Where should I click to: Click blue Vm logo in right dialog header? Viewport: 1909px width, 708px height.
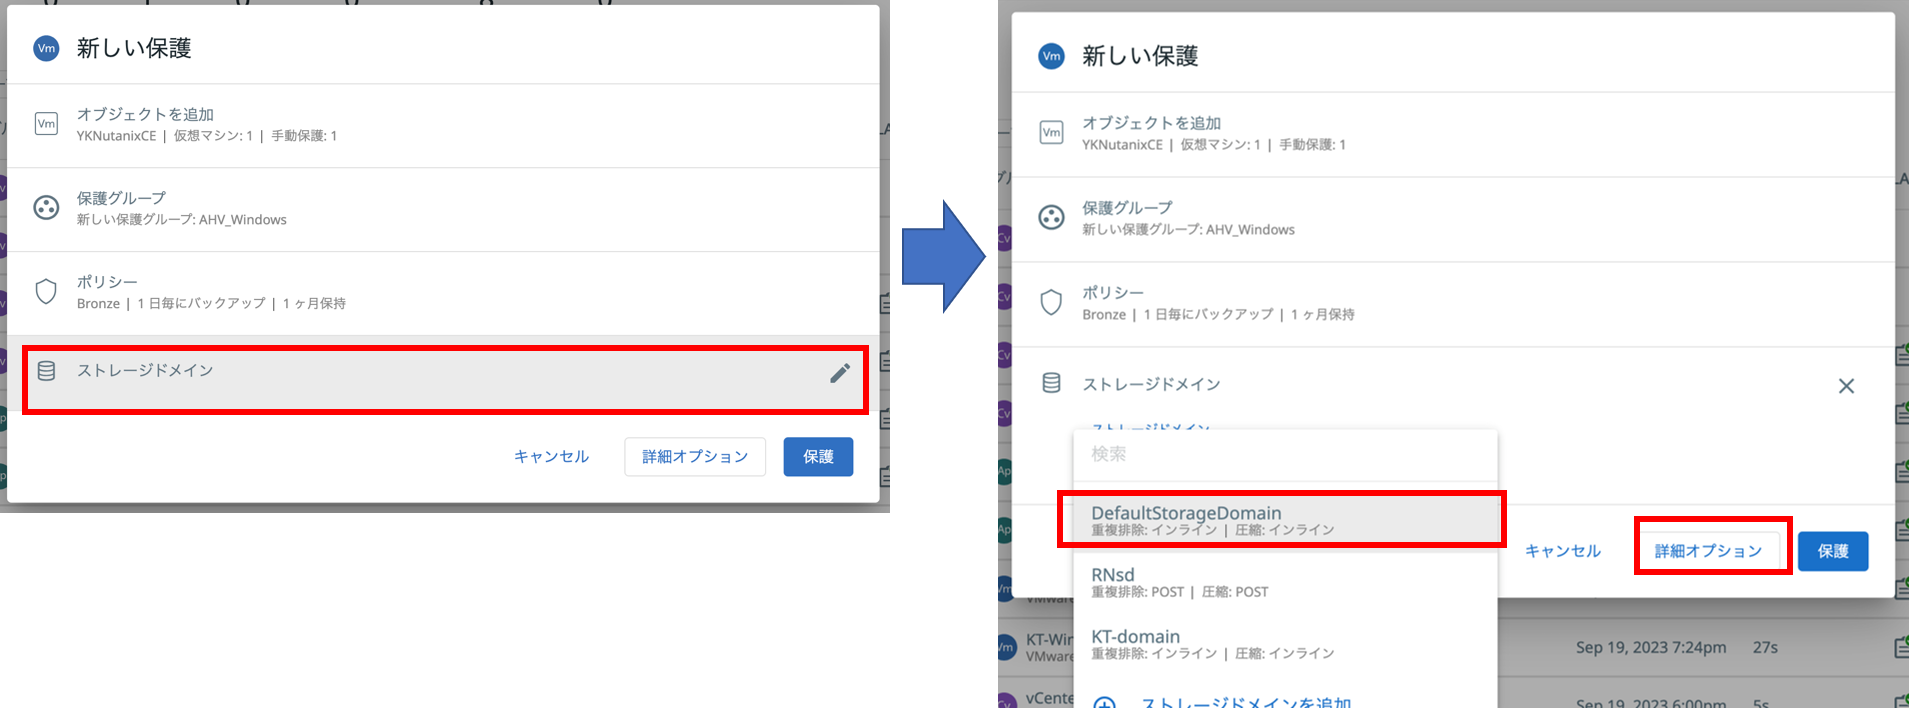[1051, 56]
